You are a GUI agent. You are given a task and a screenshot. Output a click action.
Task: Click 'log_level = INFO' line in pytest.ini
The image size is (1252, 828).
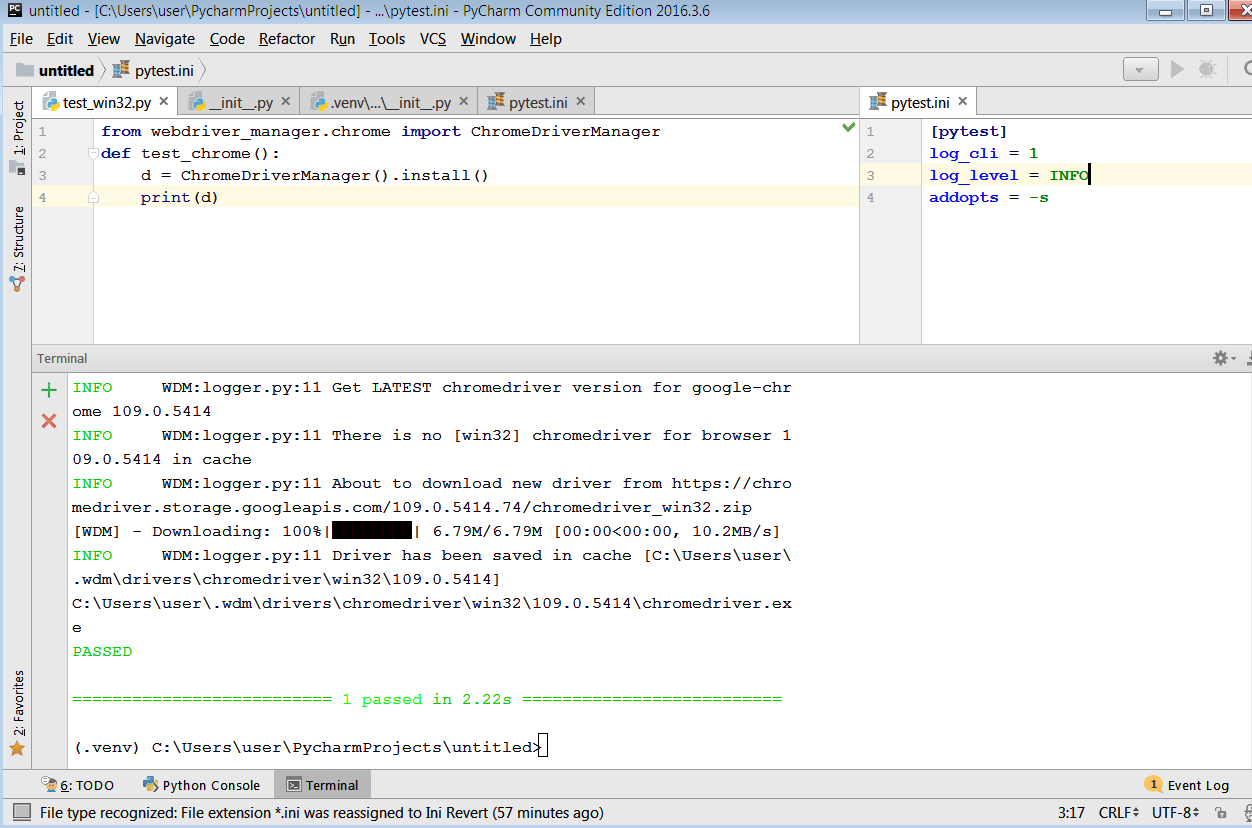1009,175
